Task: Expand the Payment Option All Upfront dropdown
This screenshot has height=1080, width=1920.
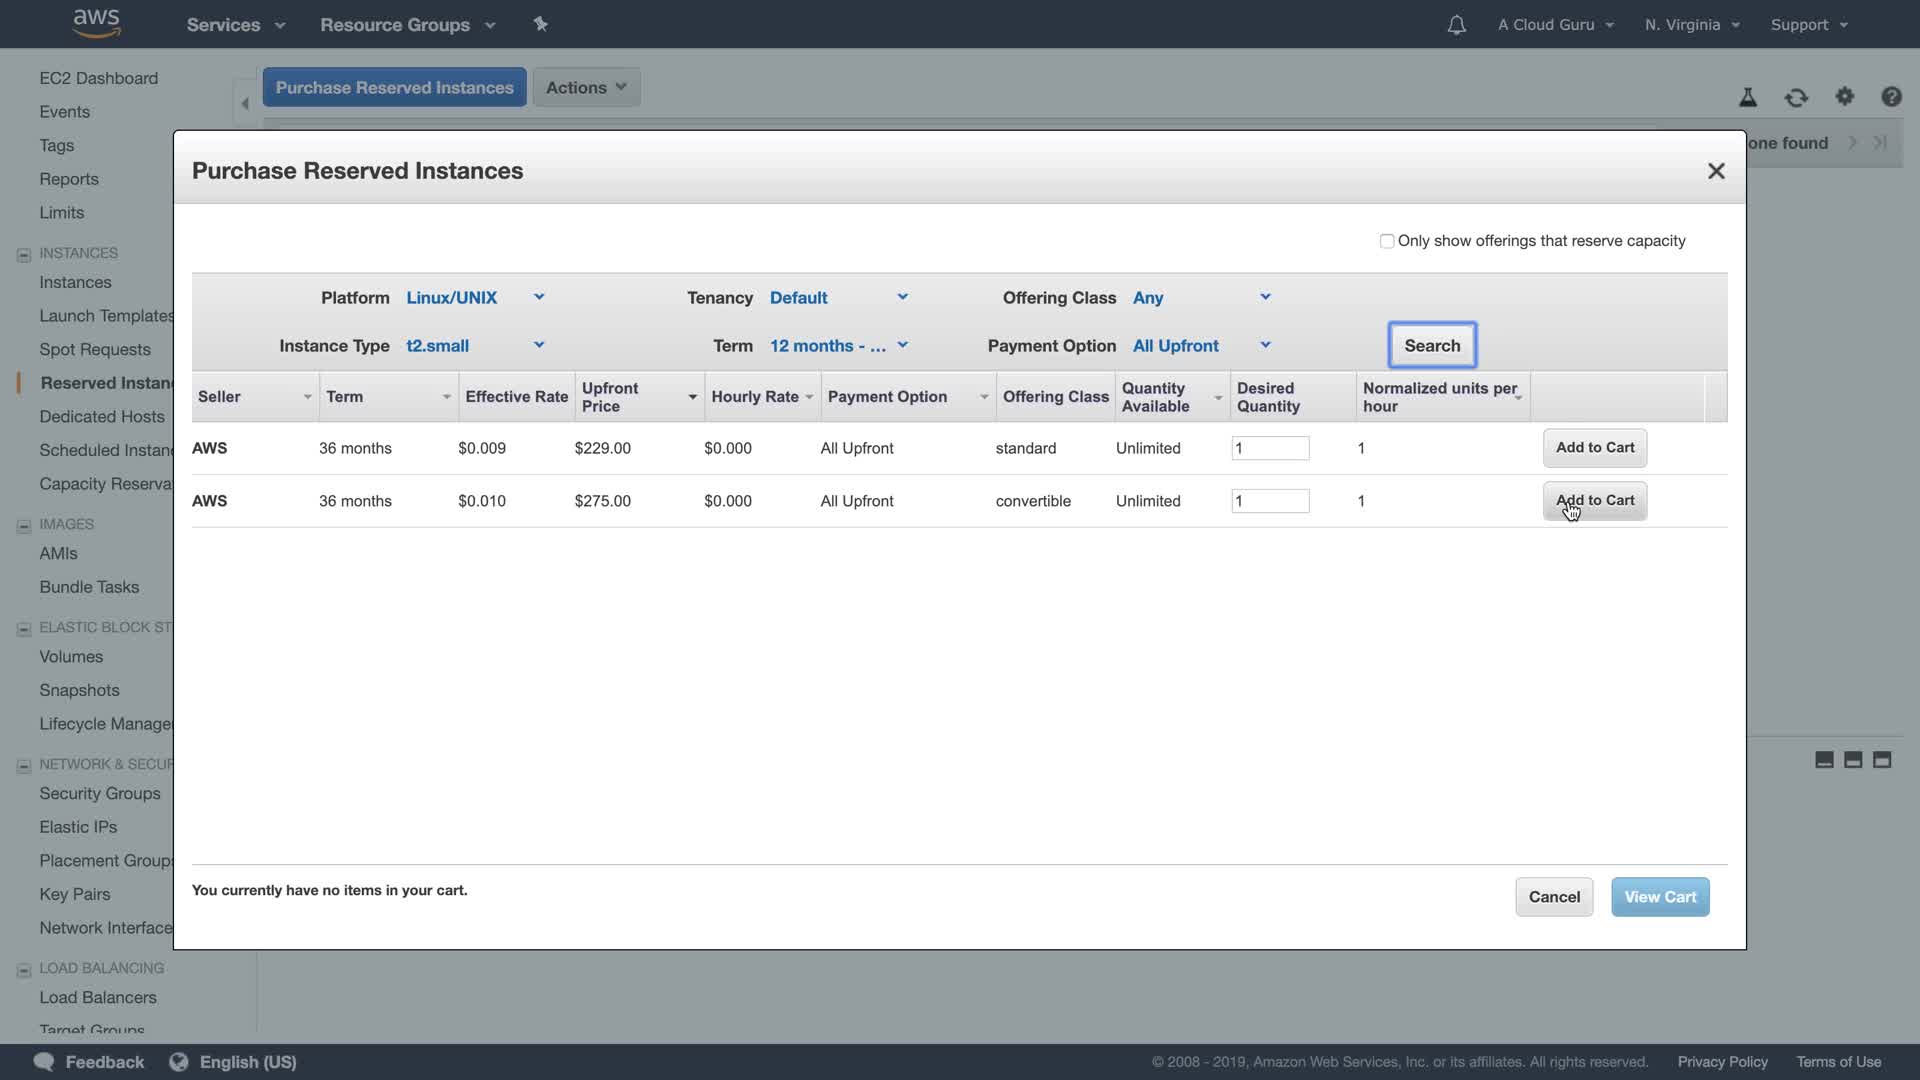Action: pos(1200,346)
